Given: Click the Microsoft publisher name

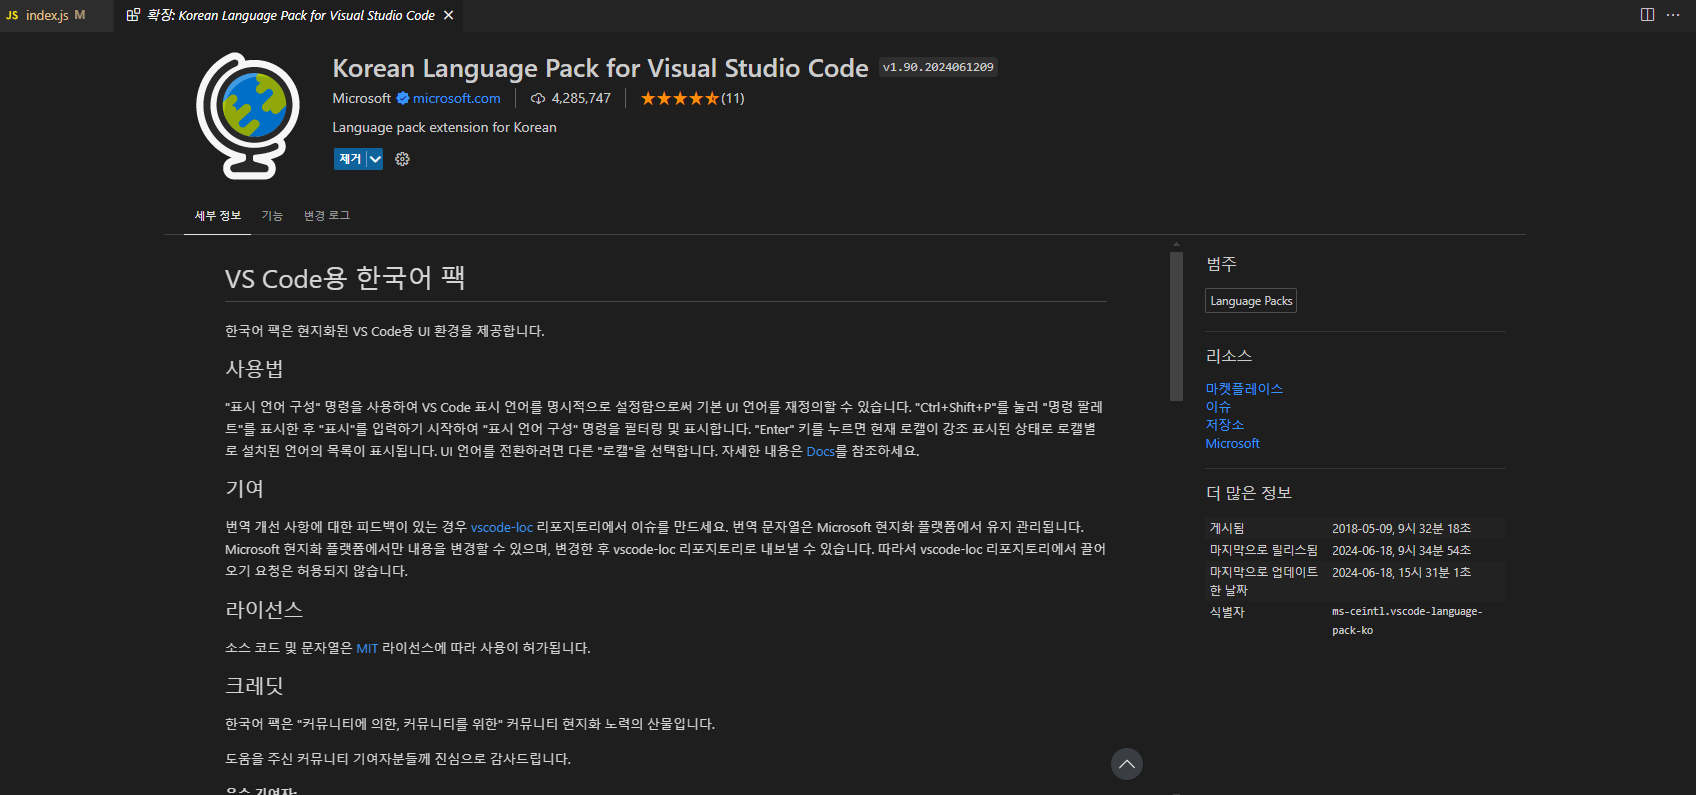Looking at the screenshot, I should coord(362,98).
